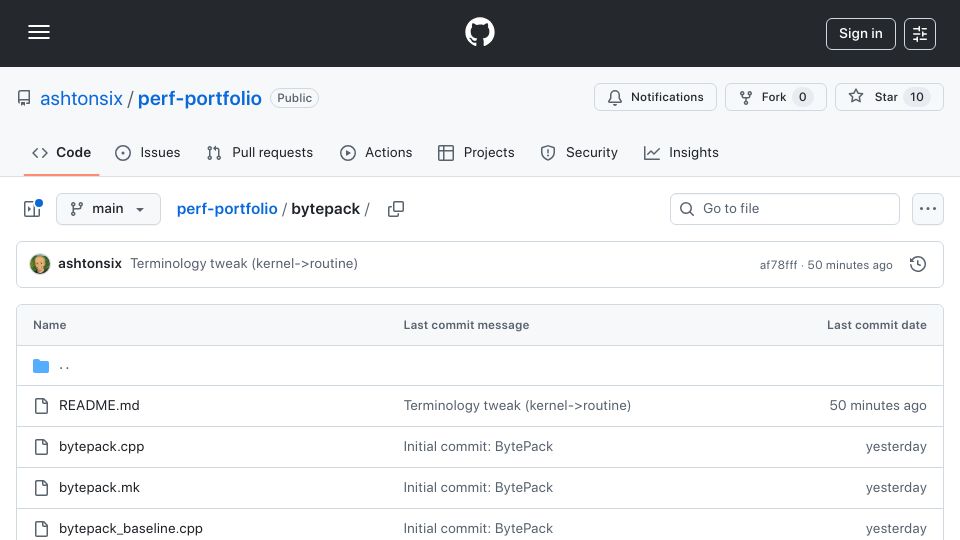960x540 pixels.
Task: Open the Pull requests tab
Action: (x=260, y=152)
